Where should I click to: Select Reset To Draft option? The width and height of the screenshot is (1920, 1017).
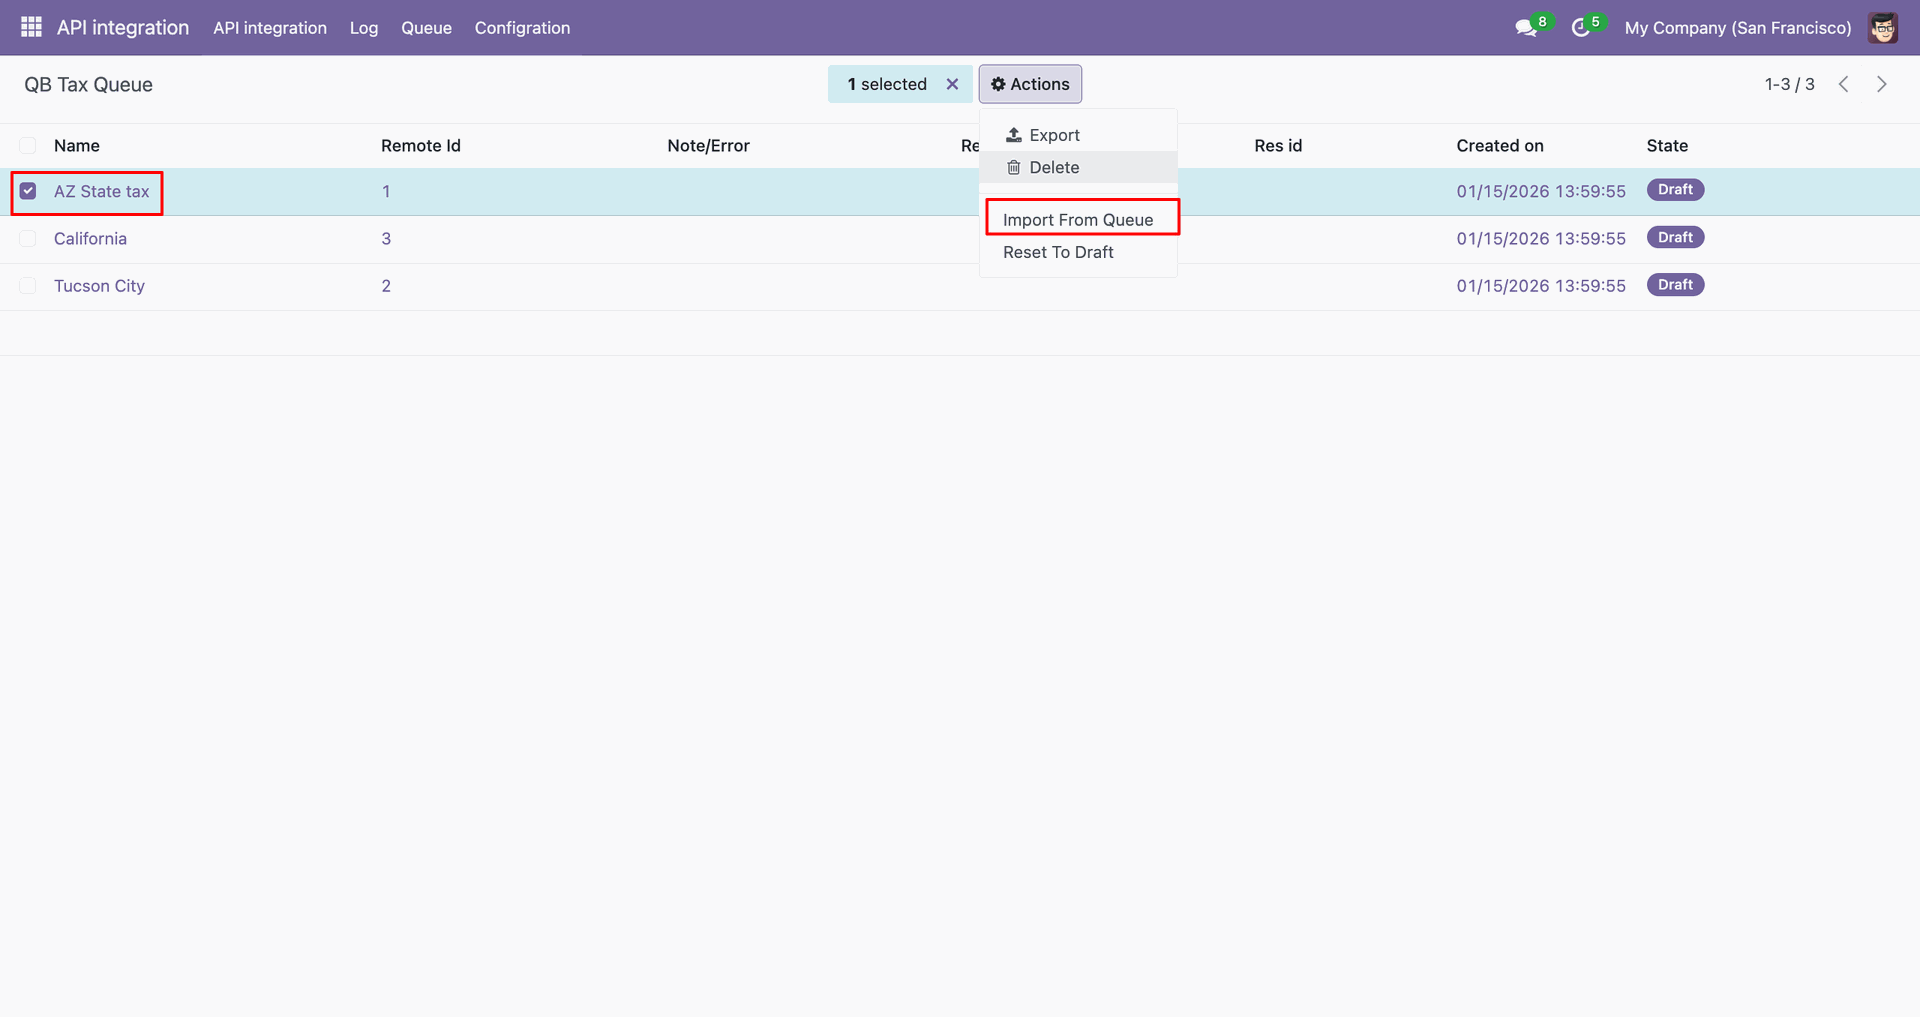pyautogui.click(x=1058, y=252)
